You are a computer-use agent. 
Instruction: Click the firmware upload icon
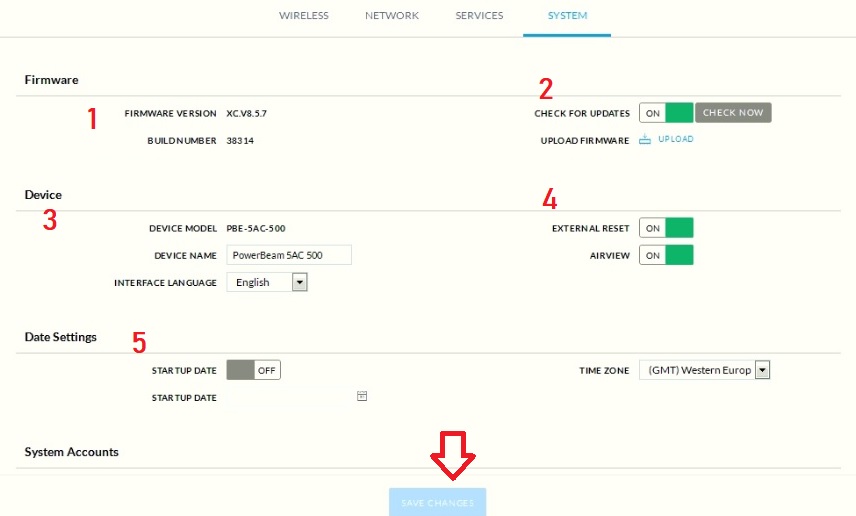645,140
